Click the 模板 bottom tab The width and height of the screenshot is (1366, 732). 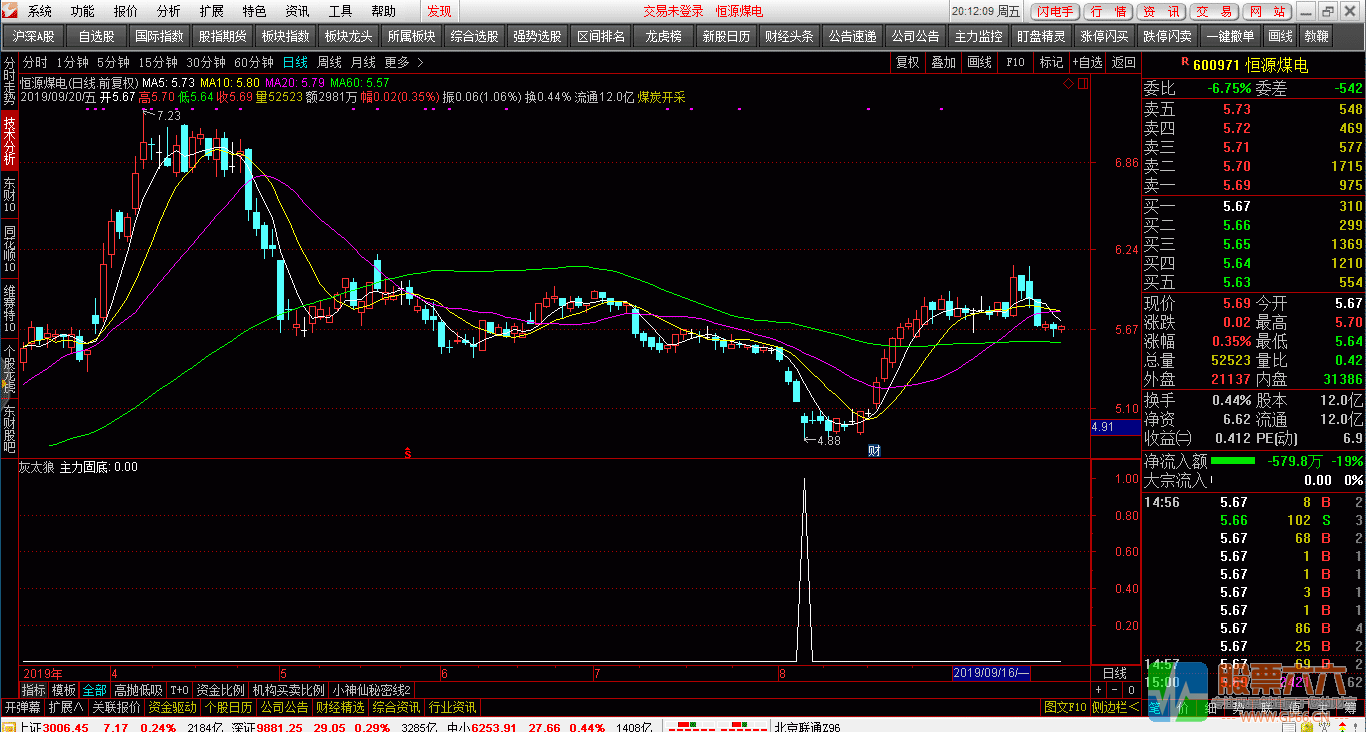[64, 690]
